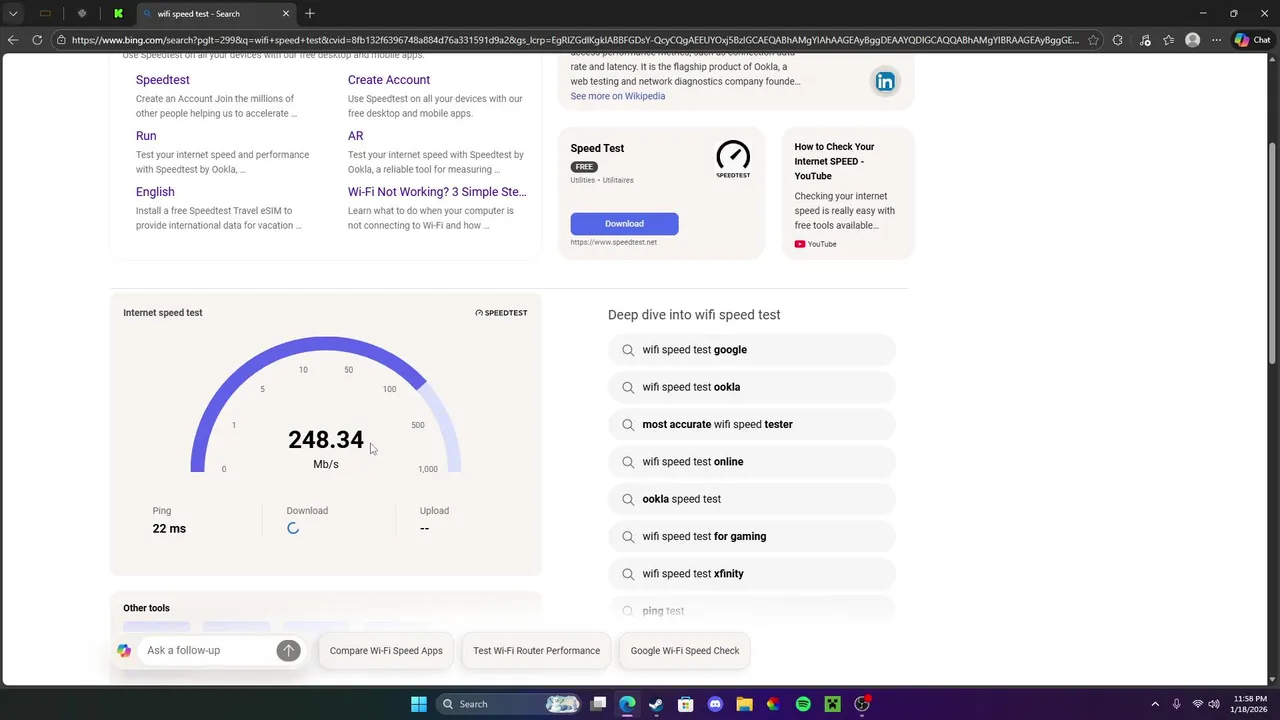Open Copilot Chat in the browser toolbar
Image resolution: width=1280 pixels, height=720 pixels.
tap(1253, 40)
